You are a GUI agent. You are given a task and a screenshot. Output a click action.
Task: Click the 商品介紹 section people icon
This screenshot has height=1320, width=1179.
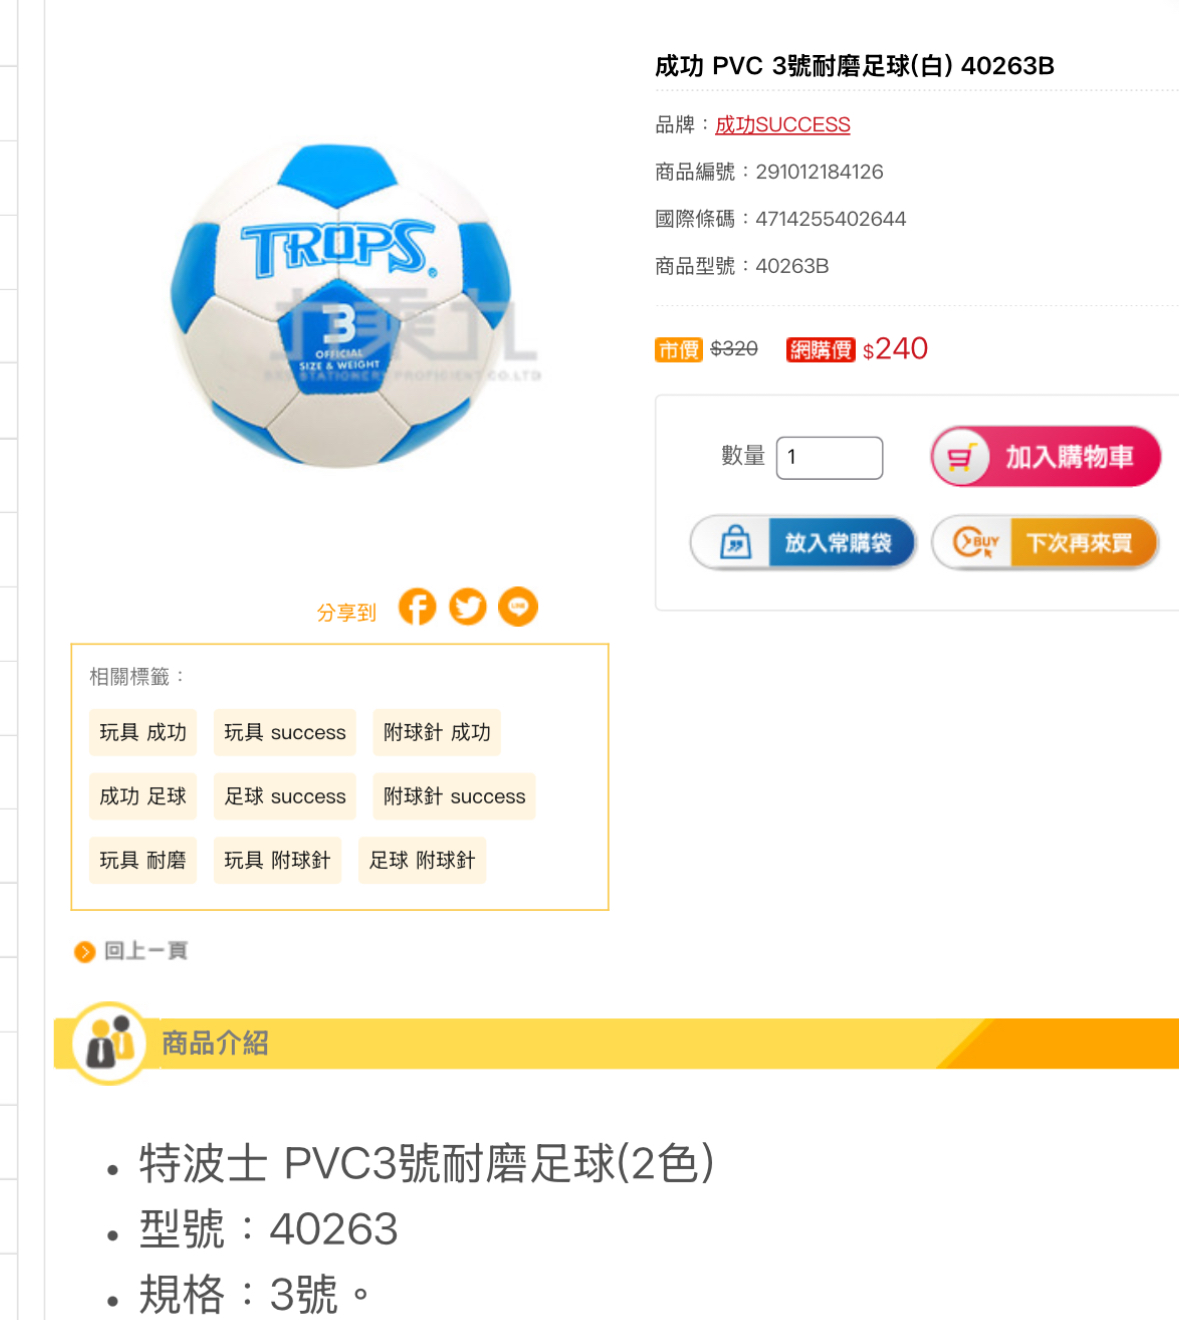[x=110, y=1042]
